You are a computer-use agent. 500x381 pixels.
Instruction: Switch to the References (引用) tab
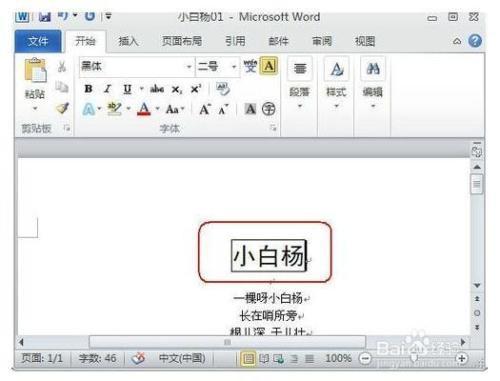tap(235, 41)
